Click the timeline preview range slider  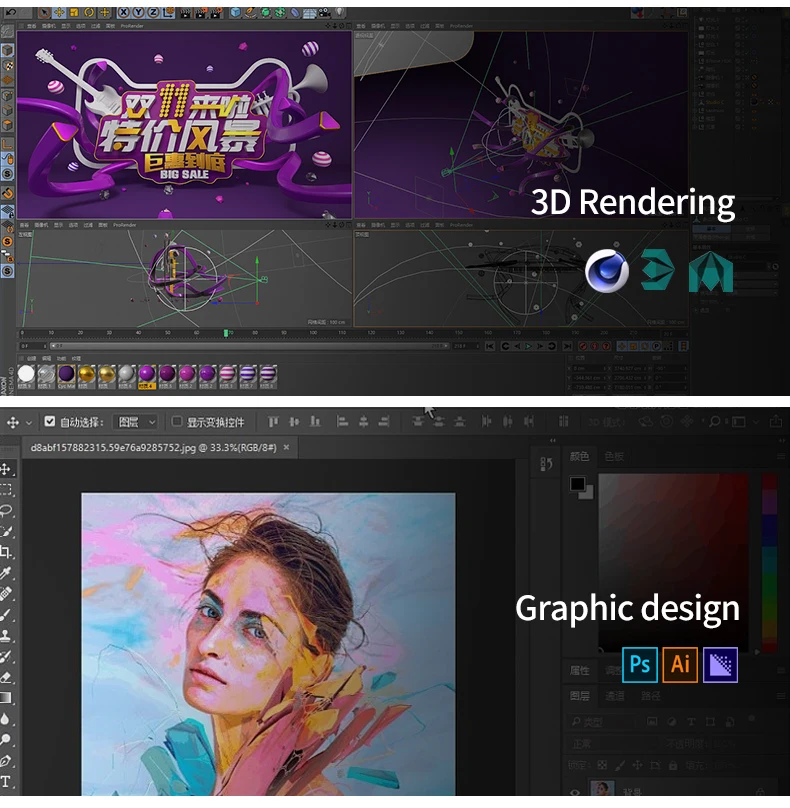click(x=249, y=346)
